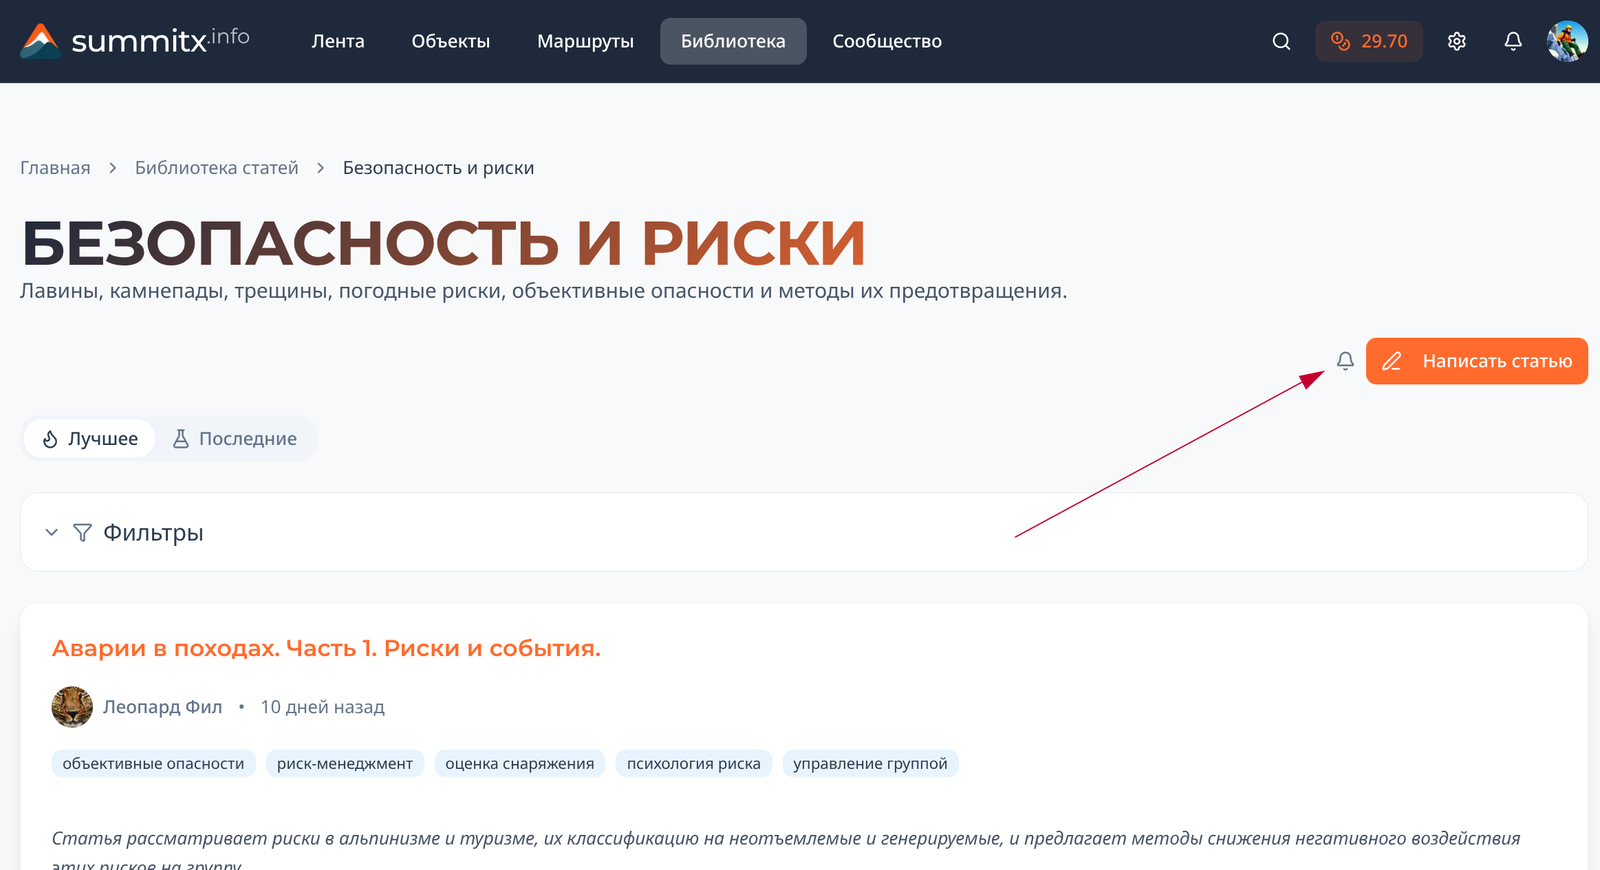Click the Главная breadcrumb link
The width and height of the screenshot is (1600, 870).
click(x=55, y=168)
